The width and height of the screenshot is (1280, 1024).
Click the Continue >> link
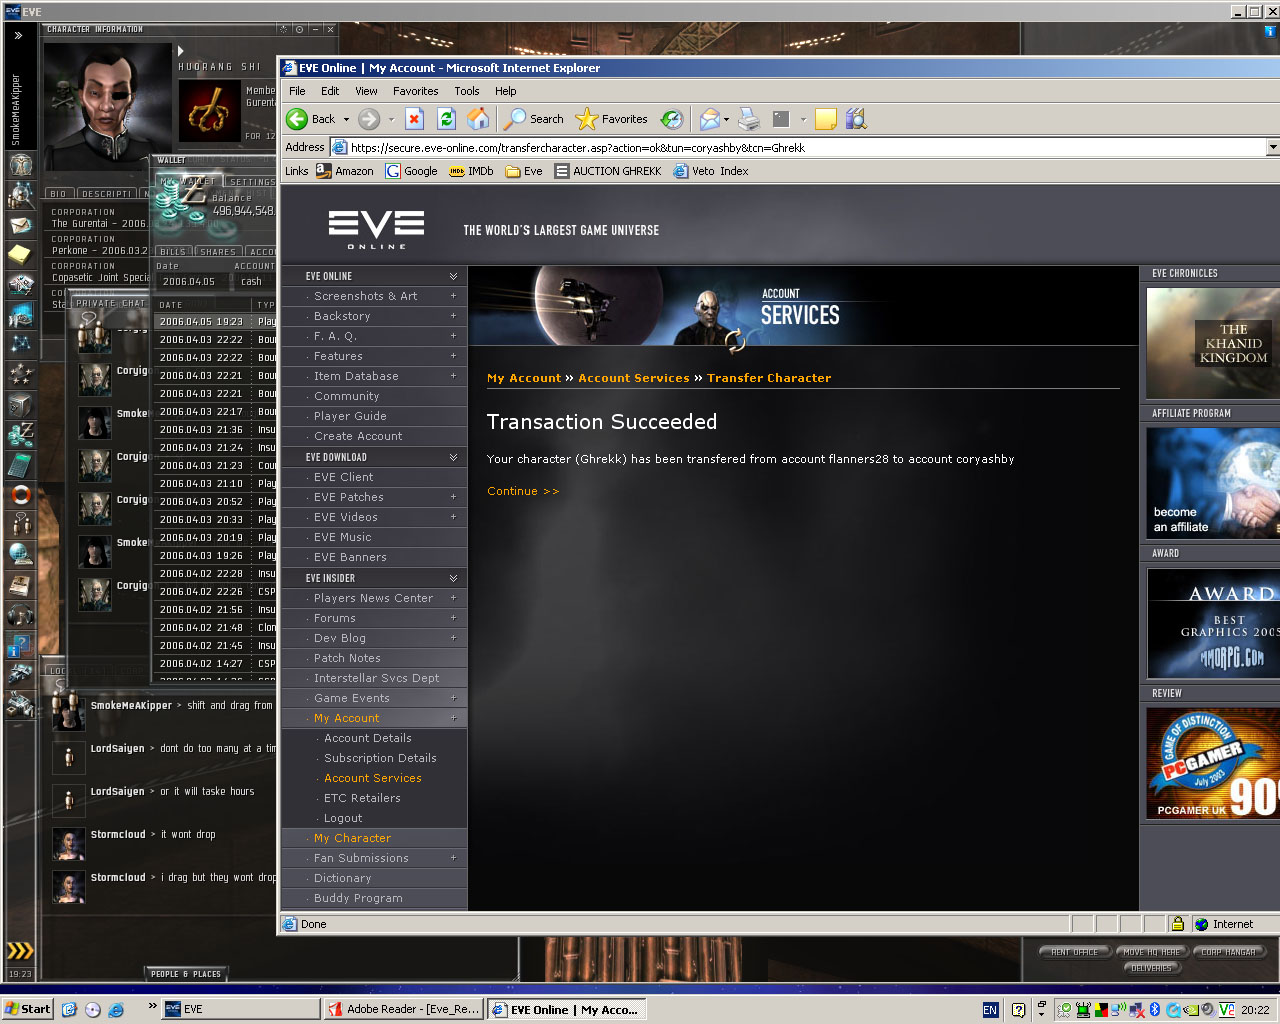523,491
